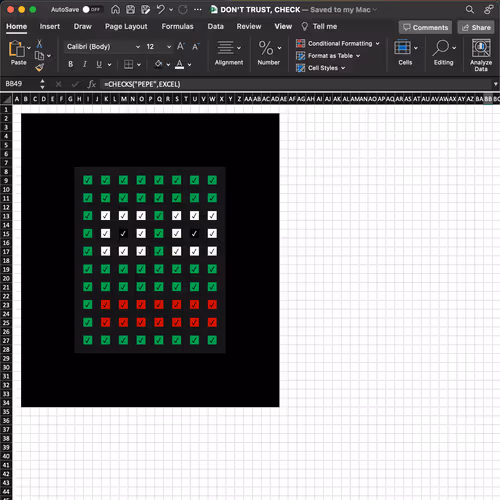Toggle the white checkbox in row 13, column K

(105, 216)
